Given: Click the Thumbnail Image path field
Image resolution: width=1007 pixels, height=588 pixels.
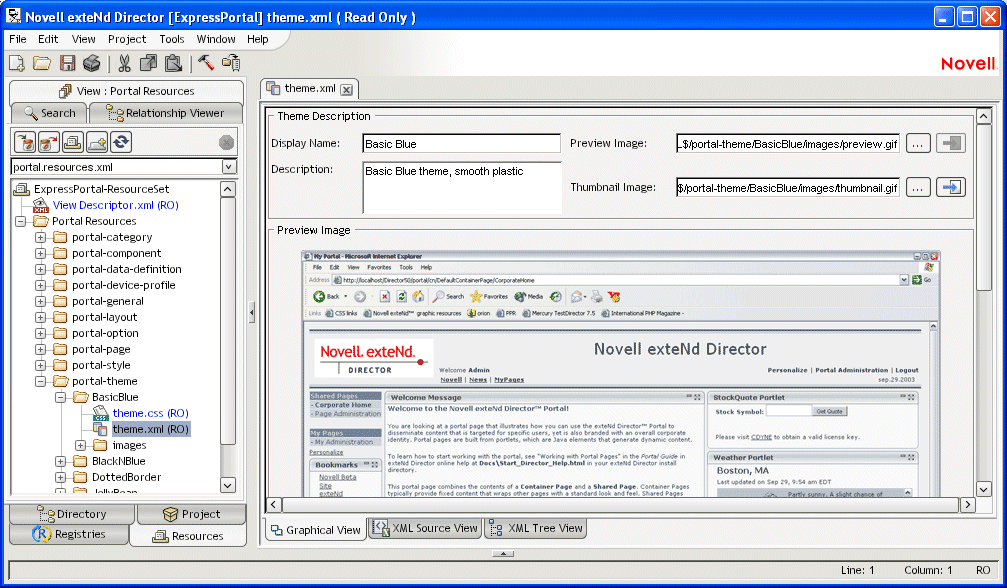Looking at the screenshot, I should (x=787, y=187).
